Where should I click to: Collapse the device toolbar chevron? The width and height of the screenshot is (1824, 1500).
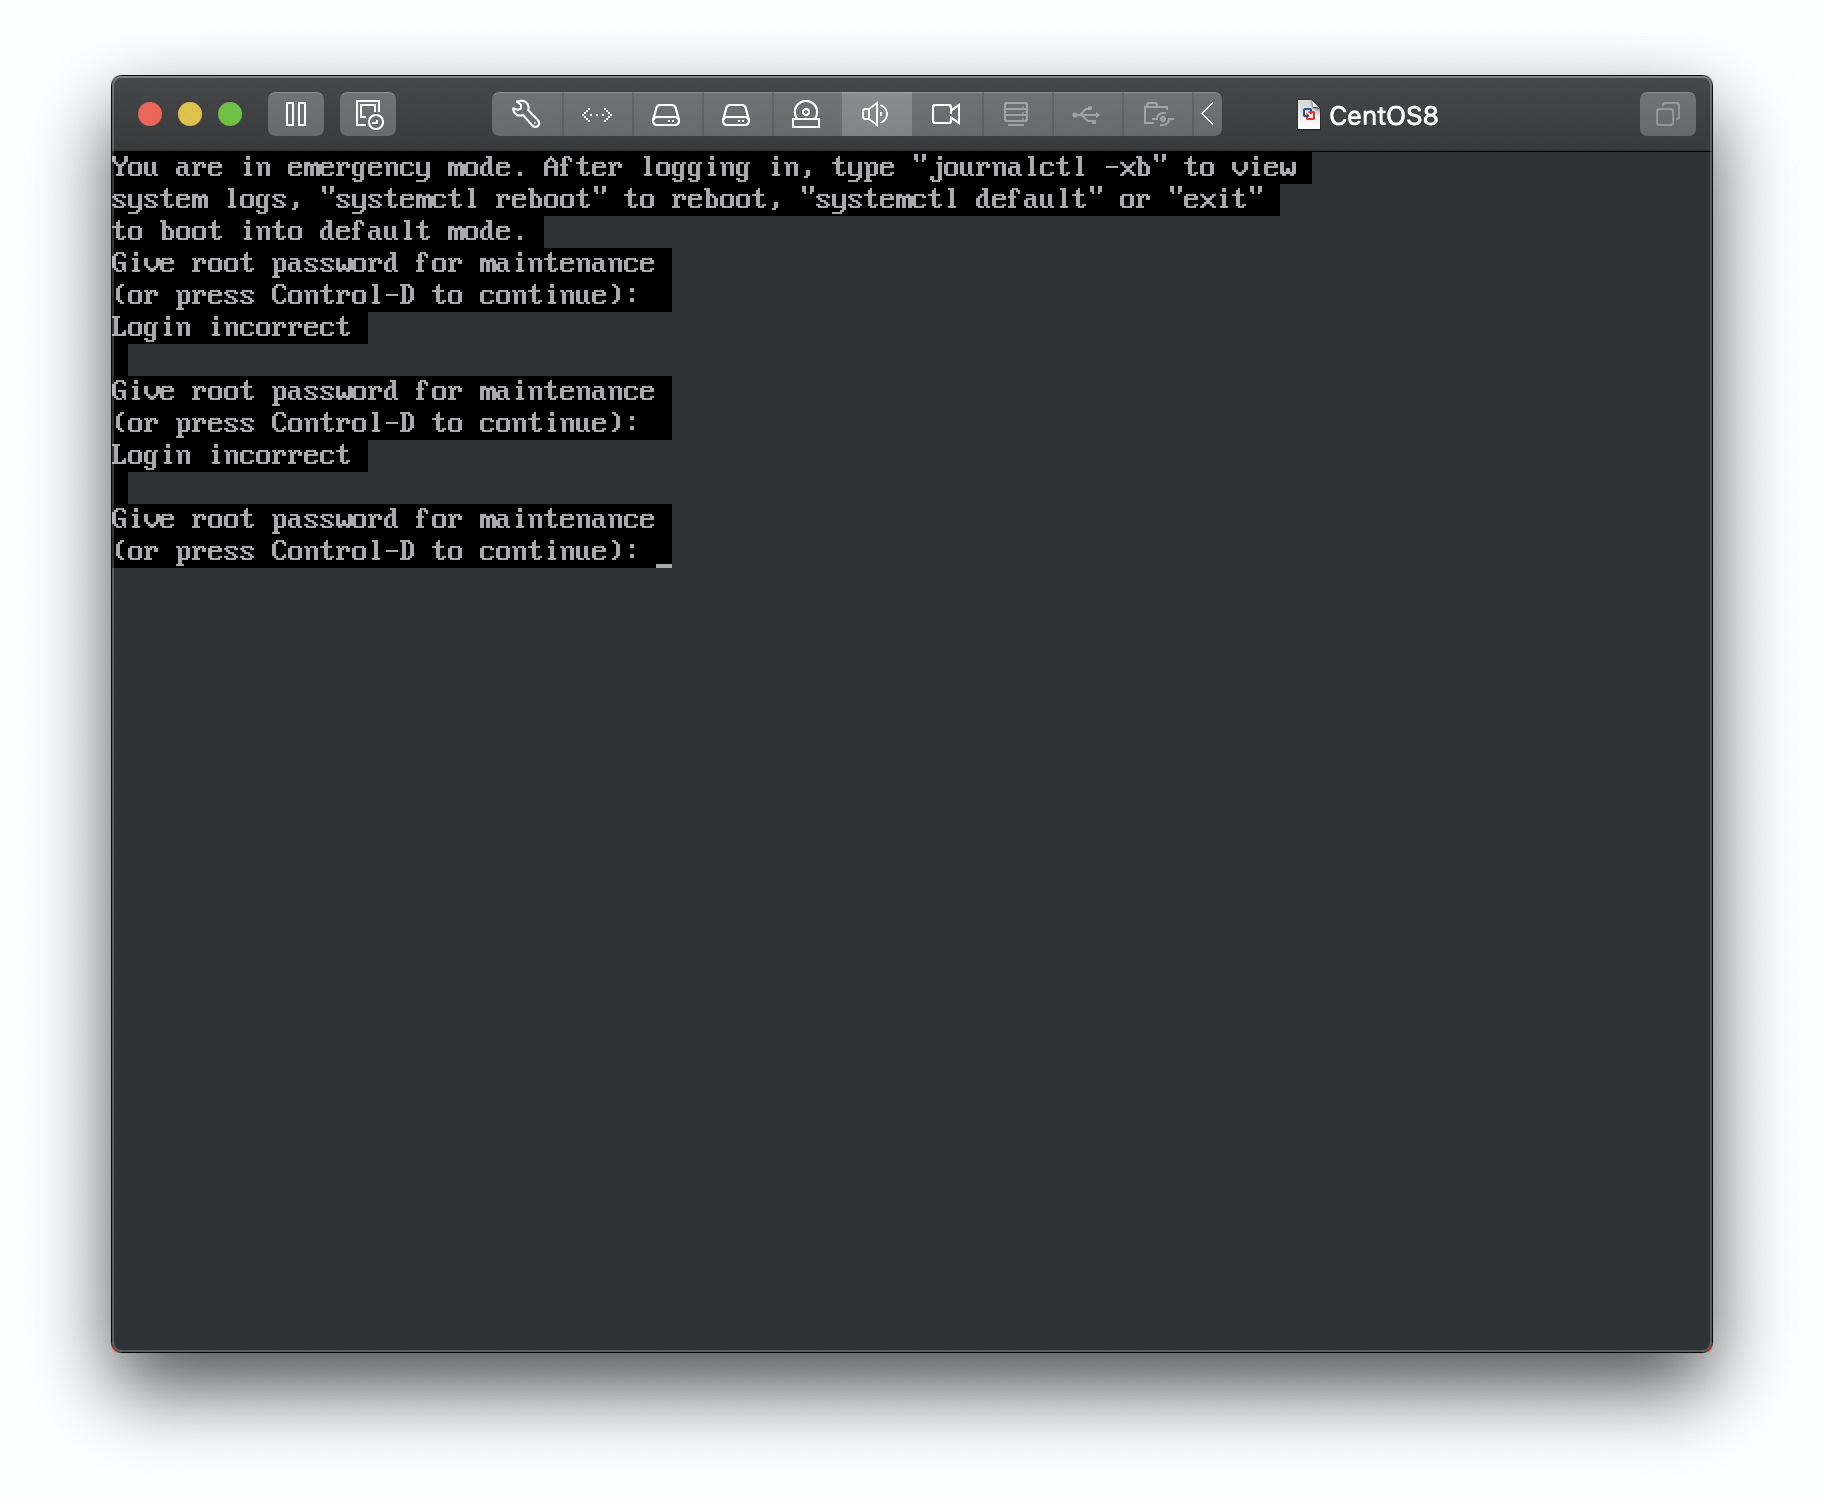pos(1208,114)
